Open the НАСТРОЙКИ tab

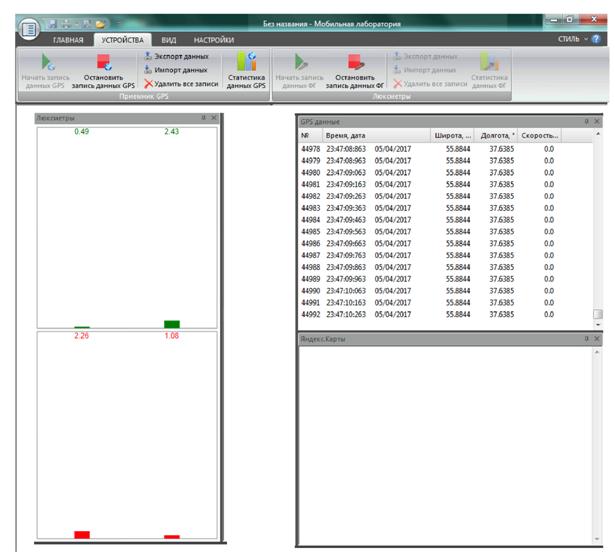coord(214,39)
